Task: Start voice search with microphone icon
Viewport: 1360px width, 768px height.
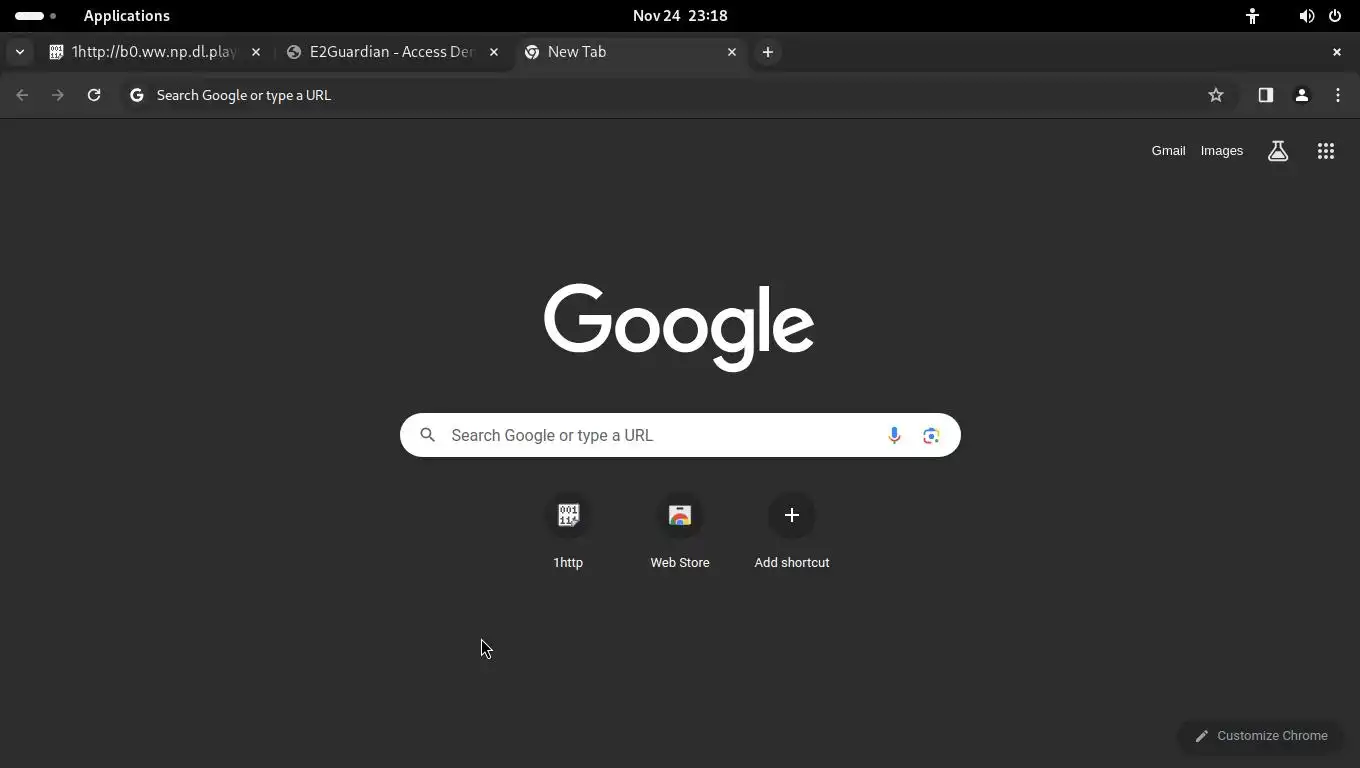Action: 894,435
